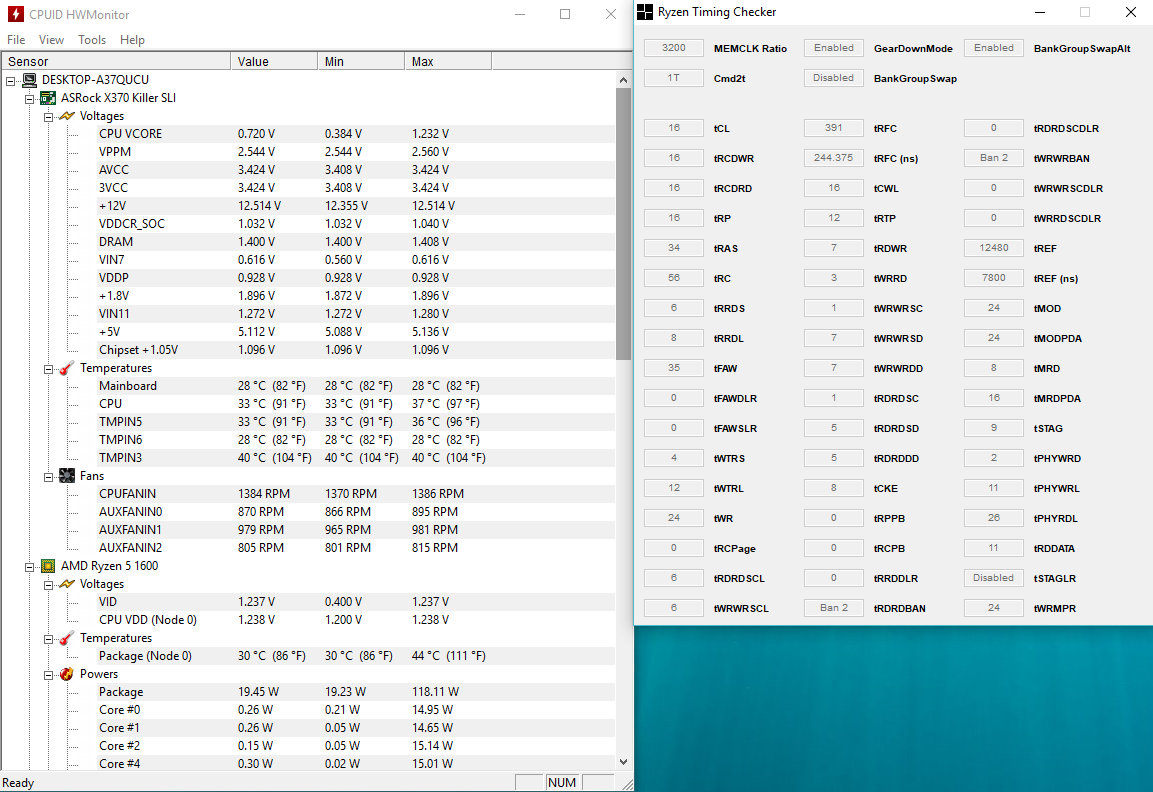
Task: Click the tSTAGLR Disabled field
Action: coord(993,578)
